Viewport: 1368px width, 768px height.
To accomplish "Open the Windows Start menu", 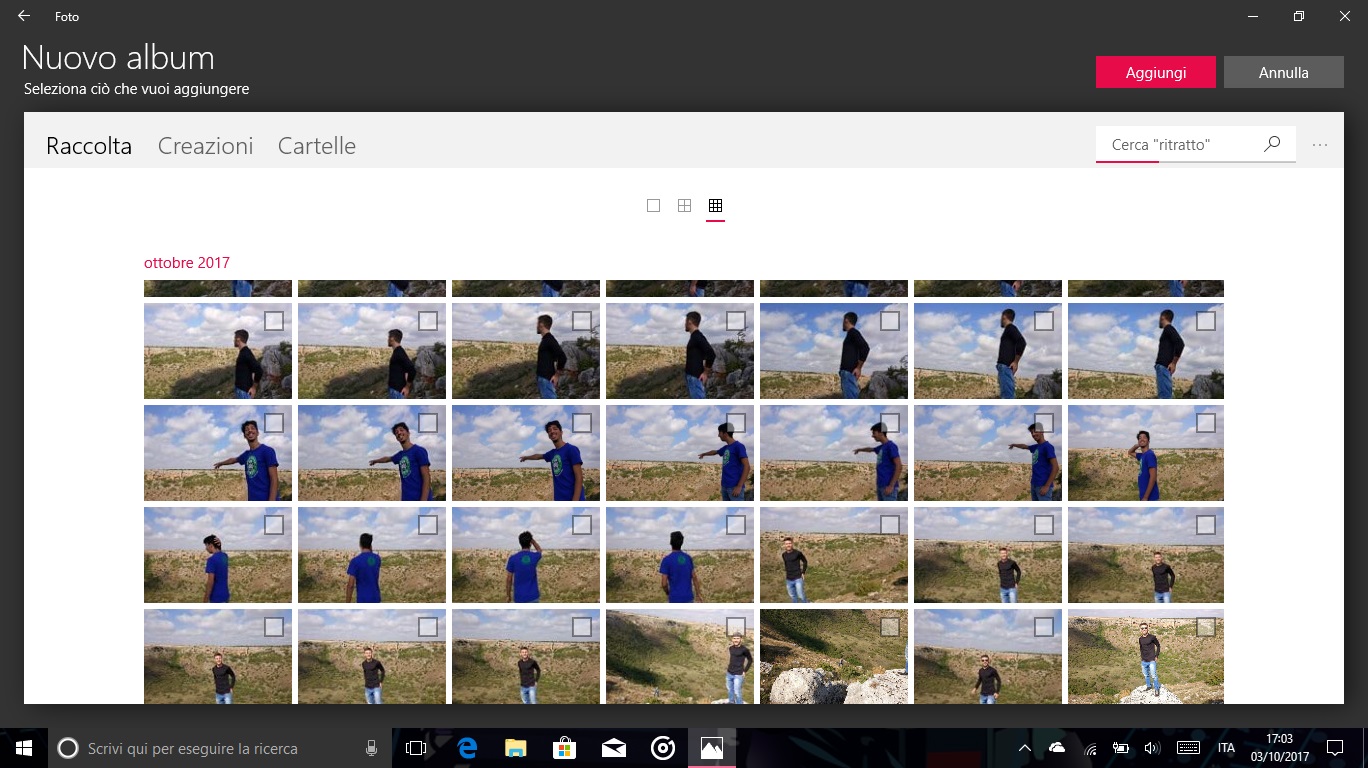I will [24, 747].
